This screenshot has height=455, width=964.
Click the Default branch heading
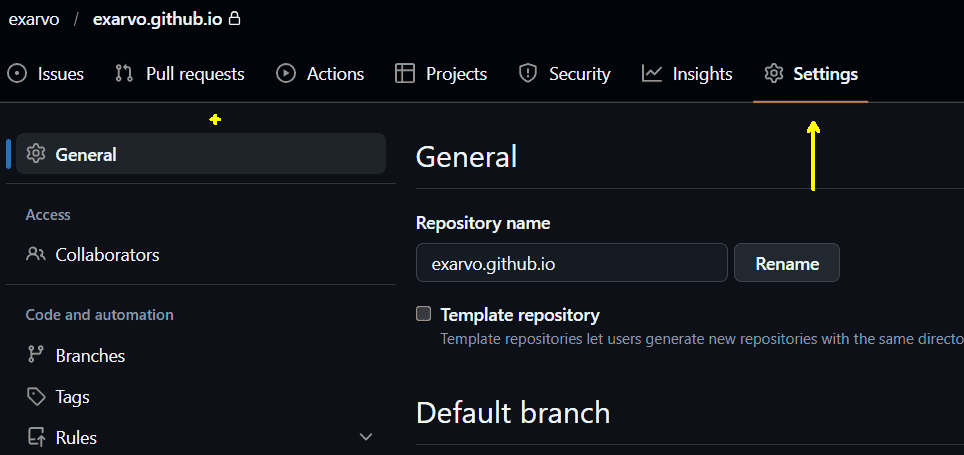pyautogui.click(x=513, y=413)
